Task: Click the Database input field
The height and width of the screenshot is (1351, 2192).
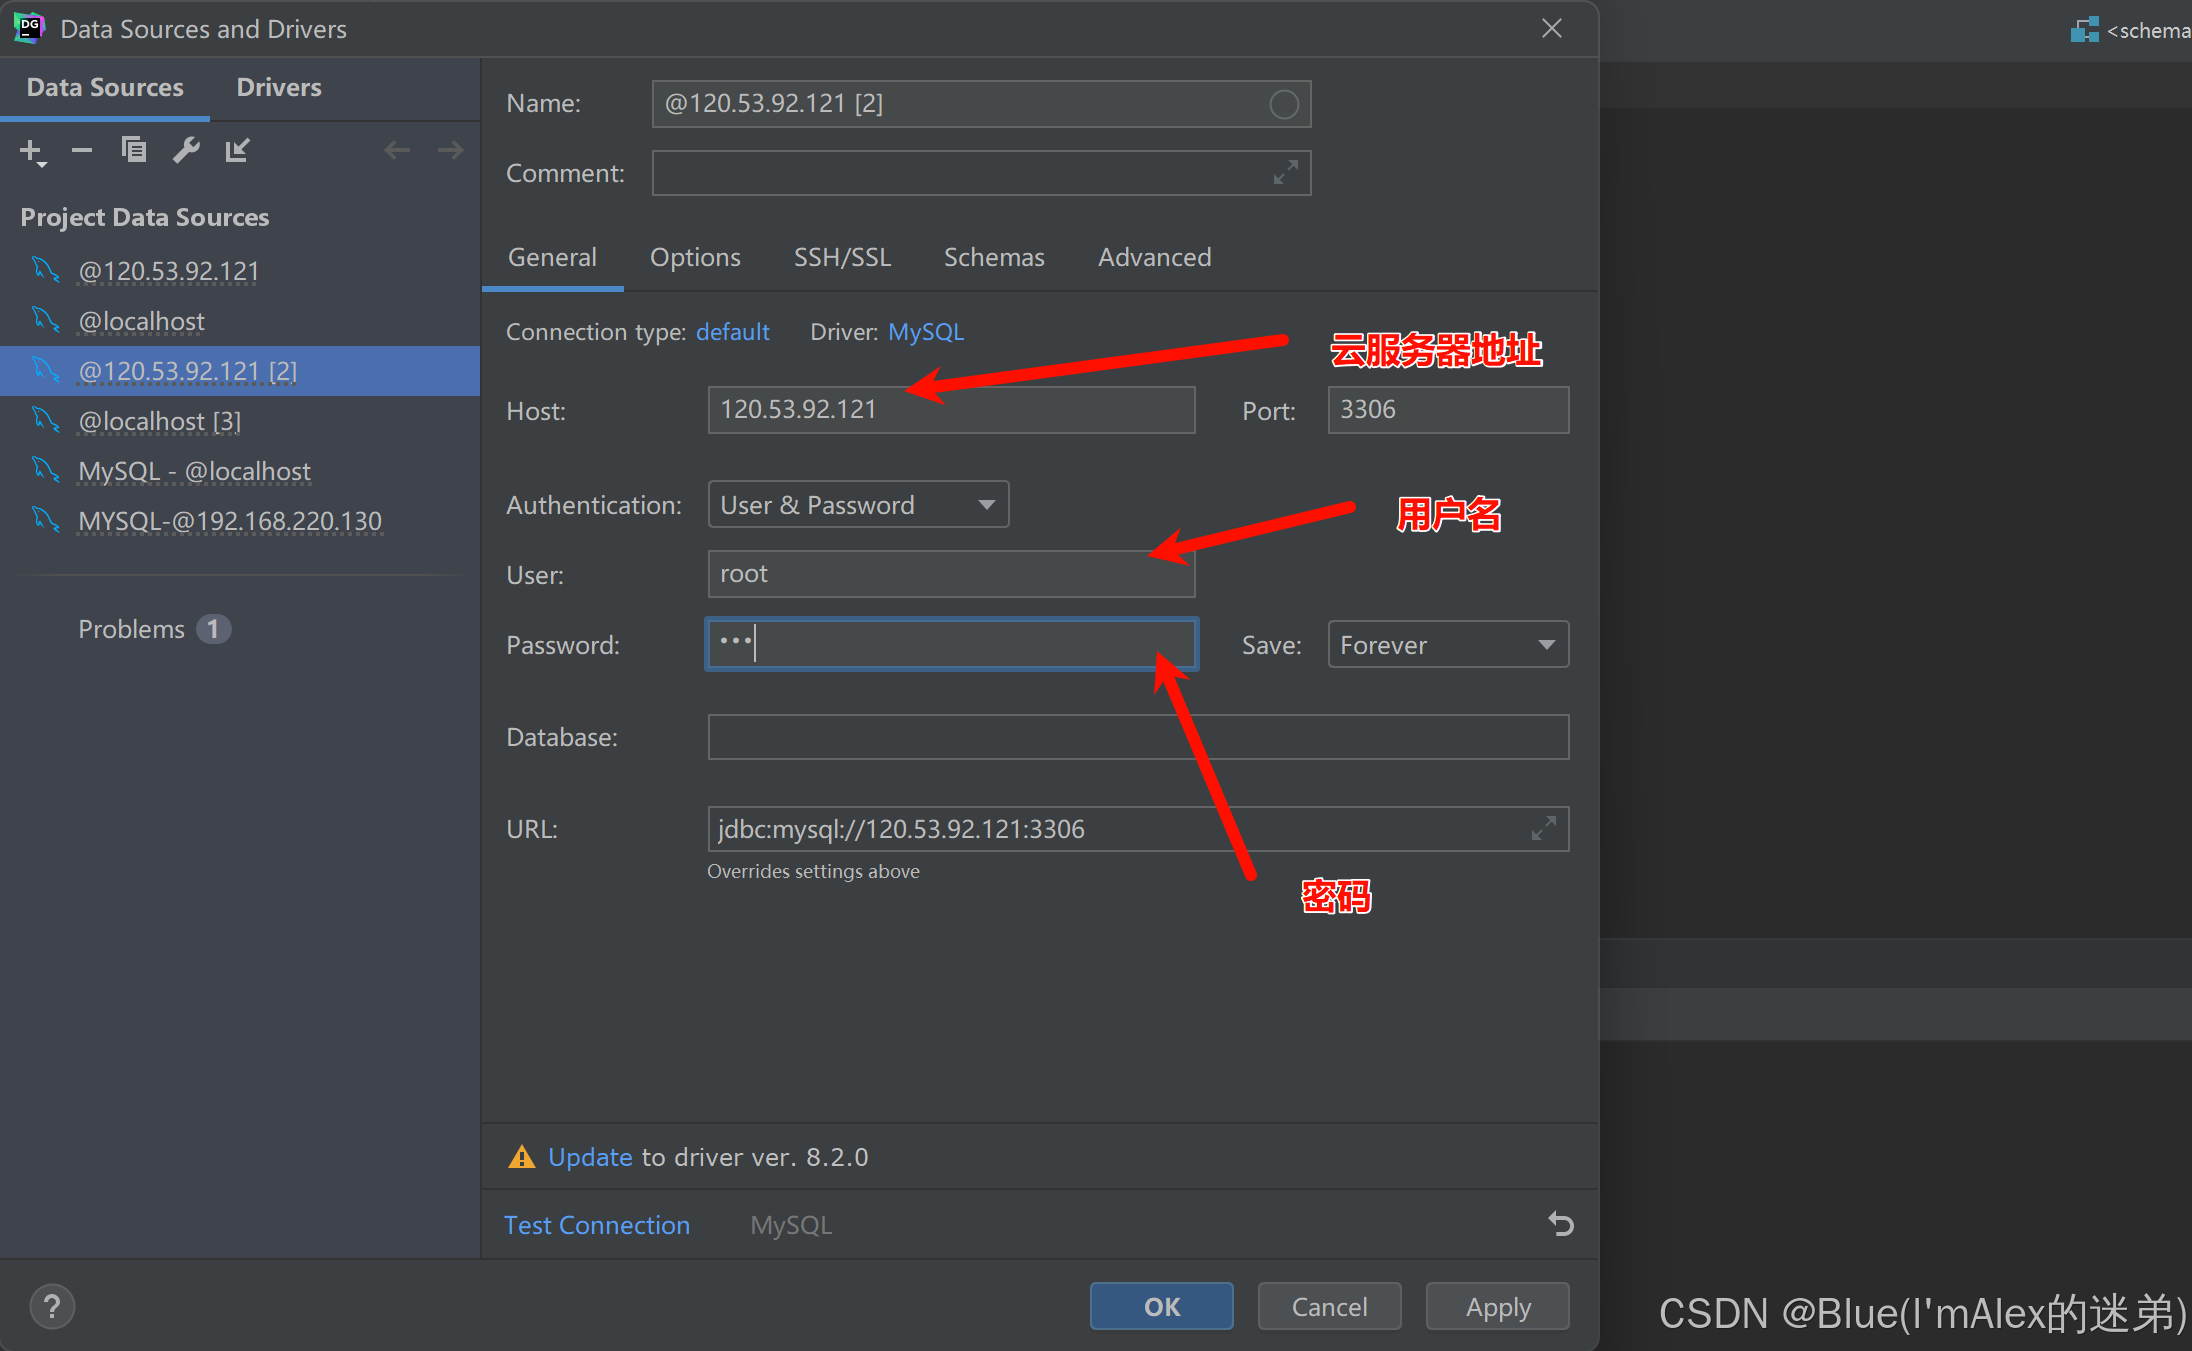Action: tap(1138, 737)
